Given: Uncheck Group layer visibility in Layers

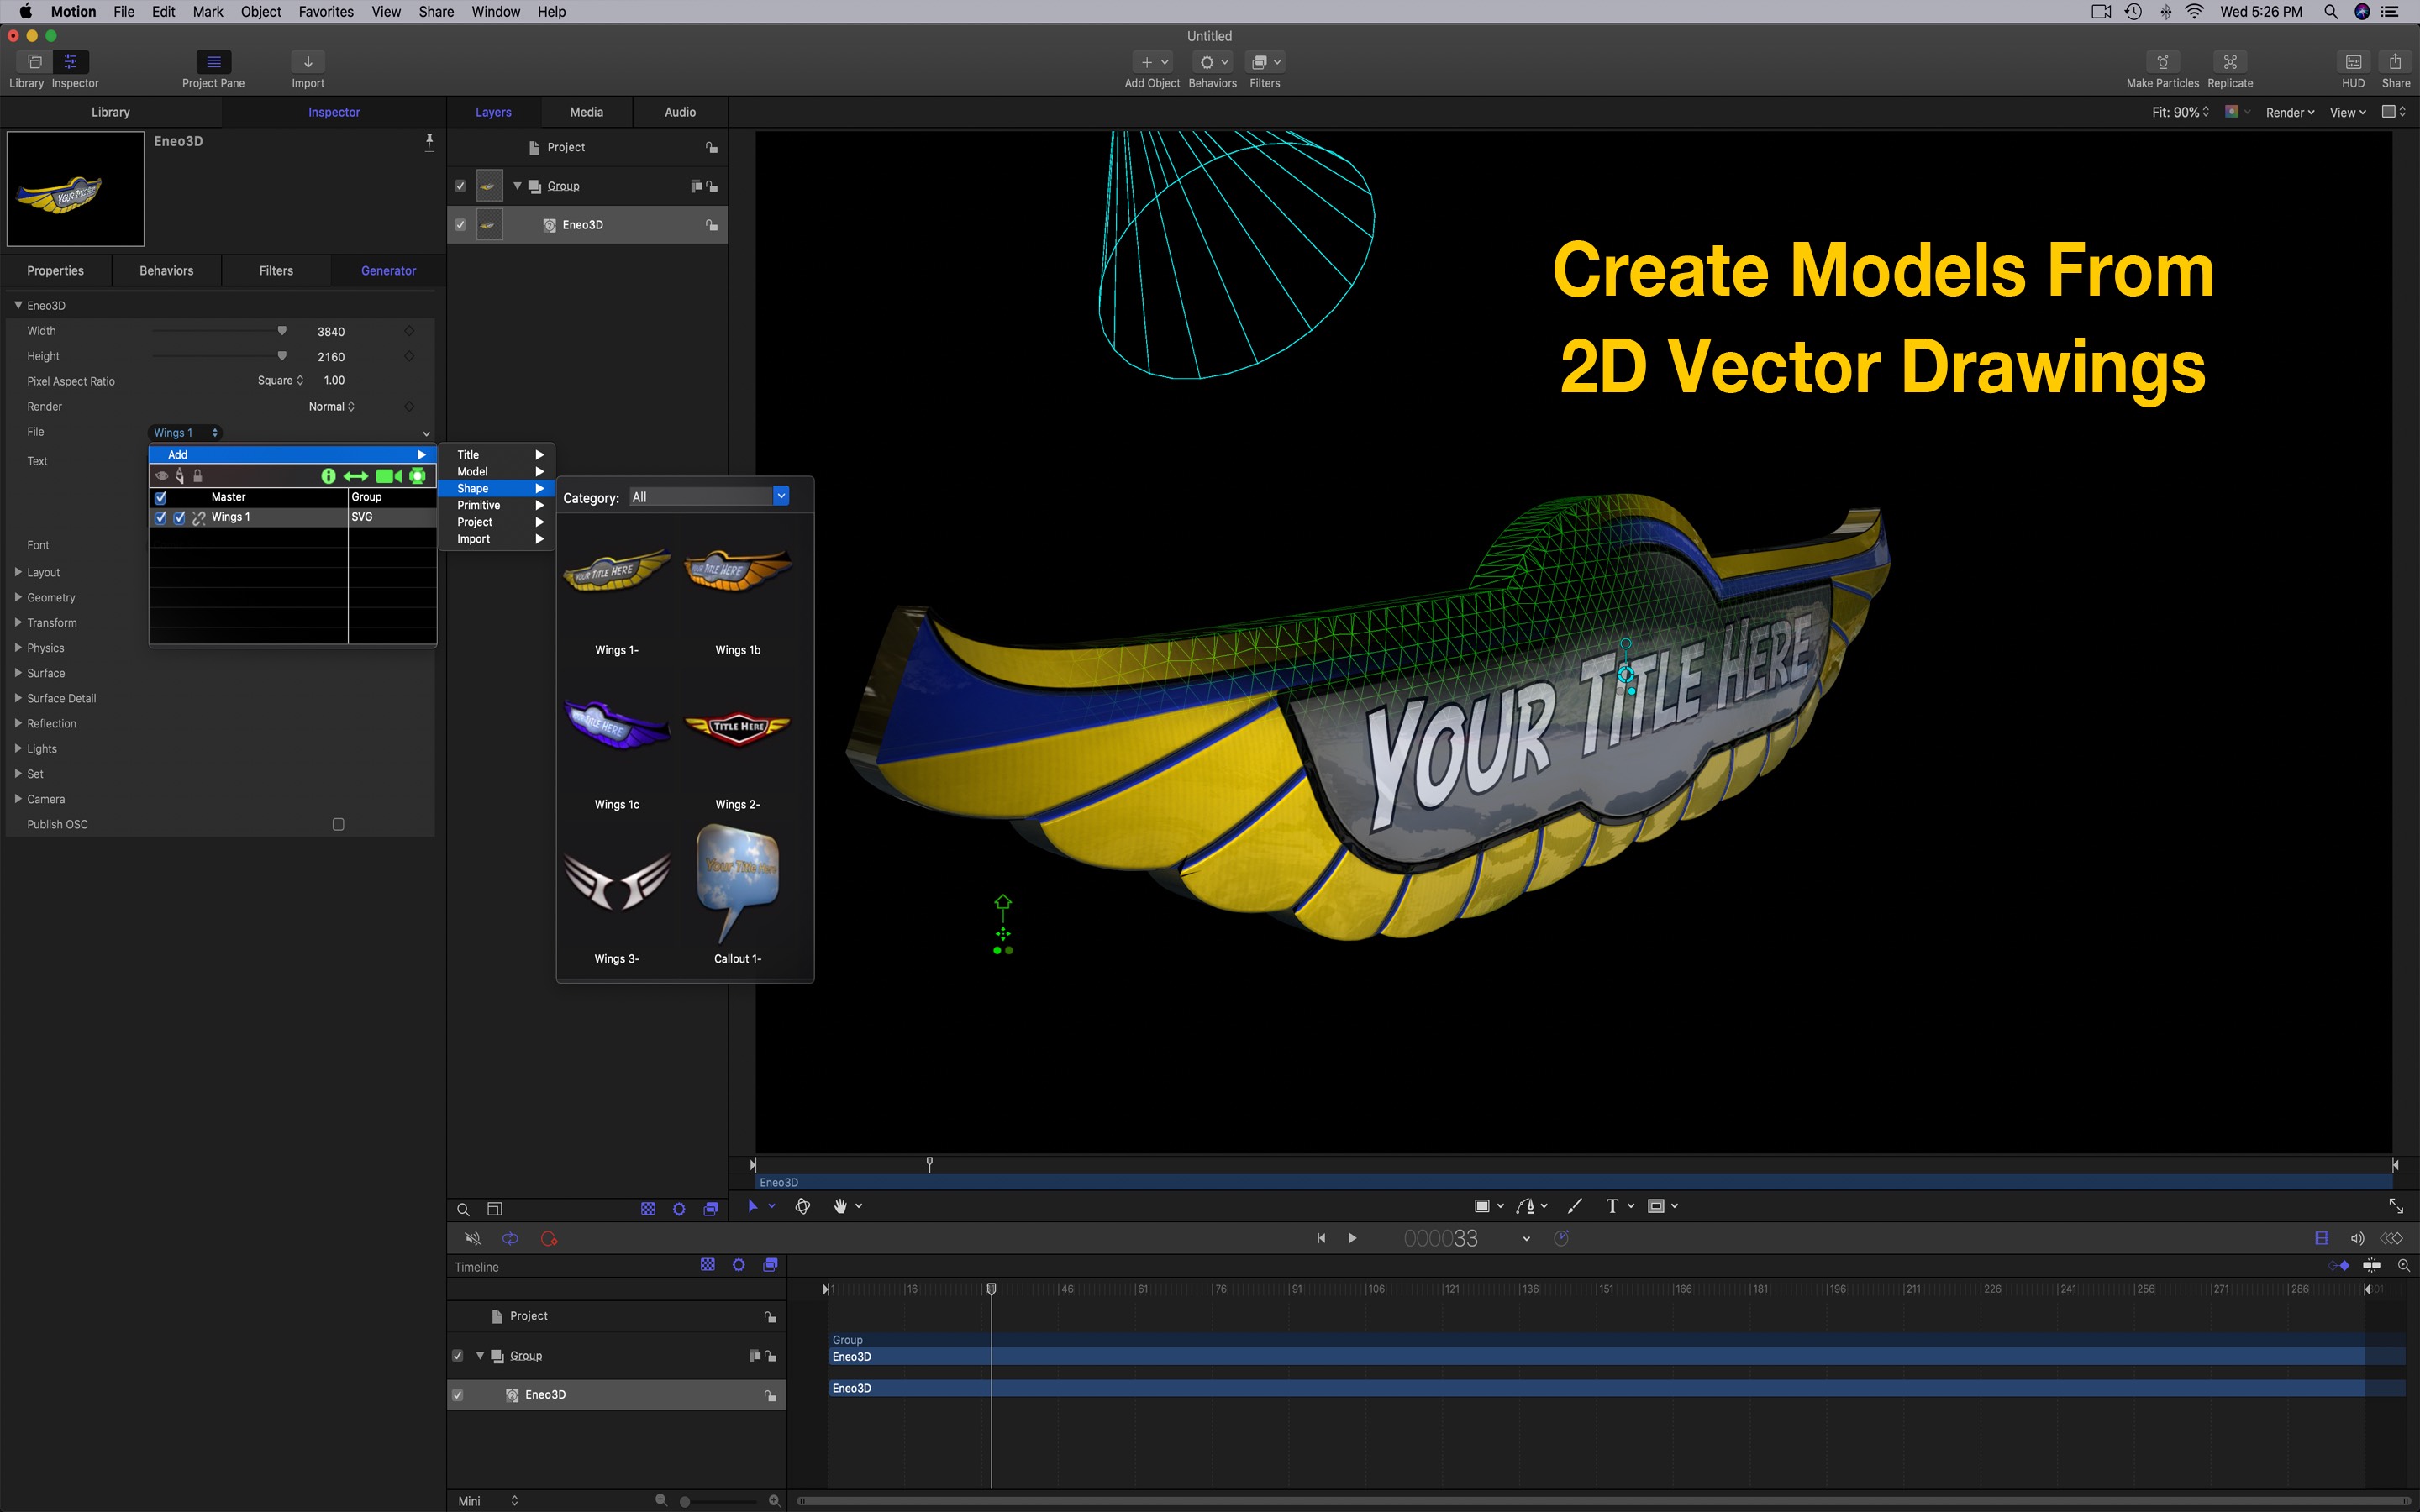Looking at the screenshot, I should [460, 186].
